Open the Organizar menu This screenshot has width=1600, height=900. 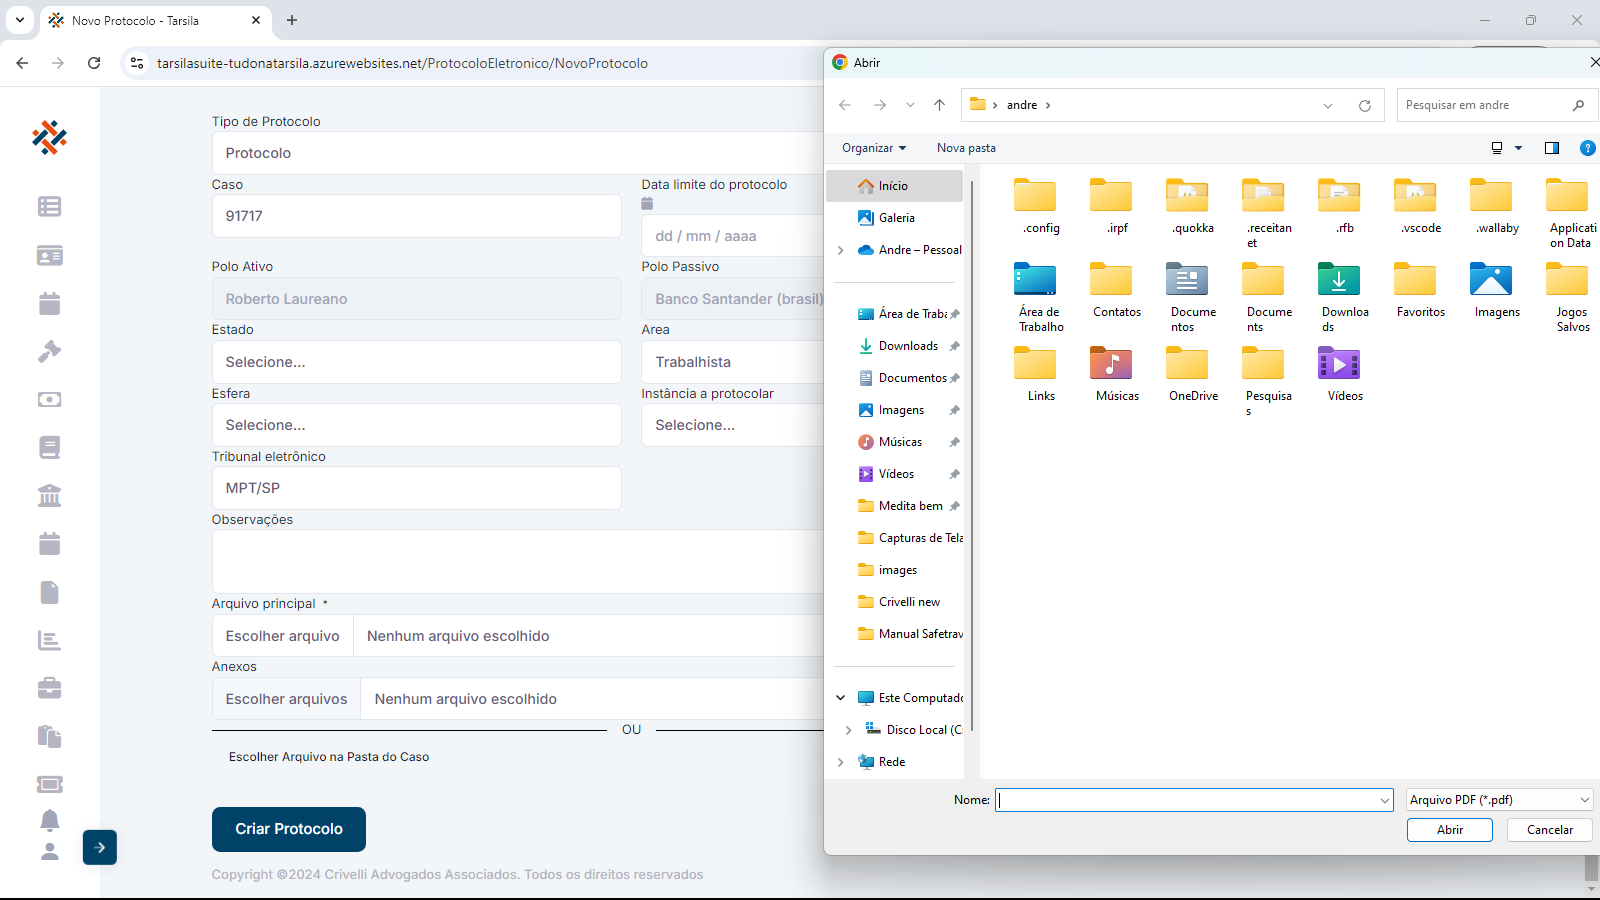[x=873, y=148]
